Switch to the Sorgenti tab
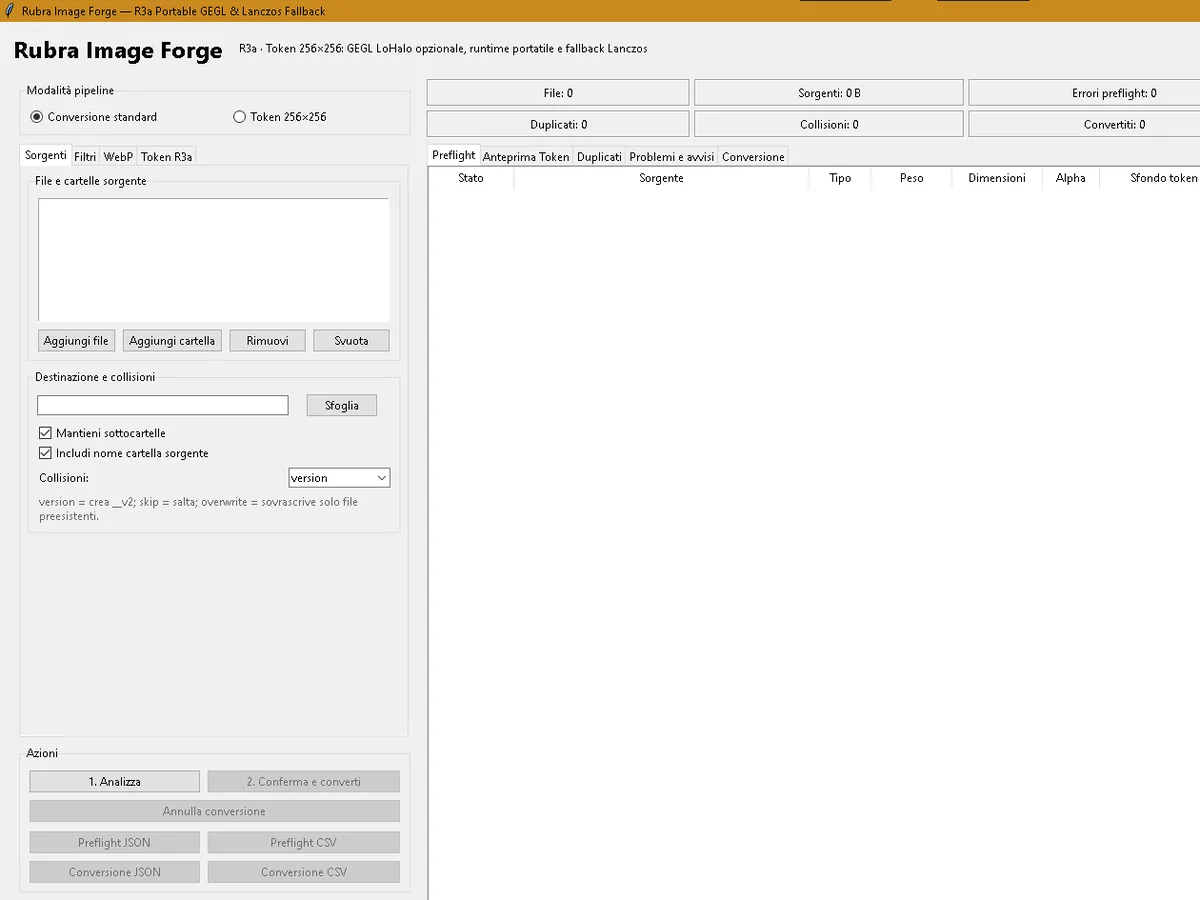The width and height of the screenshot is (1200, 900). coord(45,155)
